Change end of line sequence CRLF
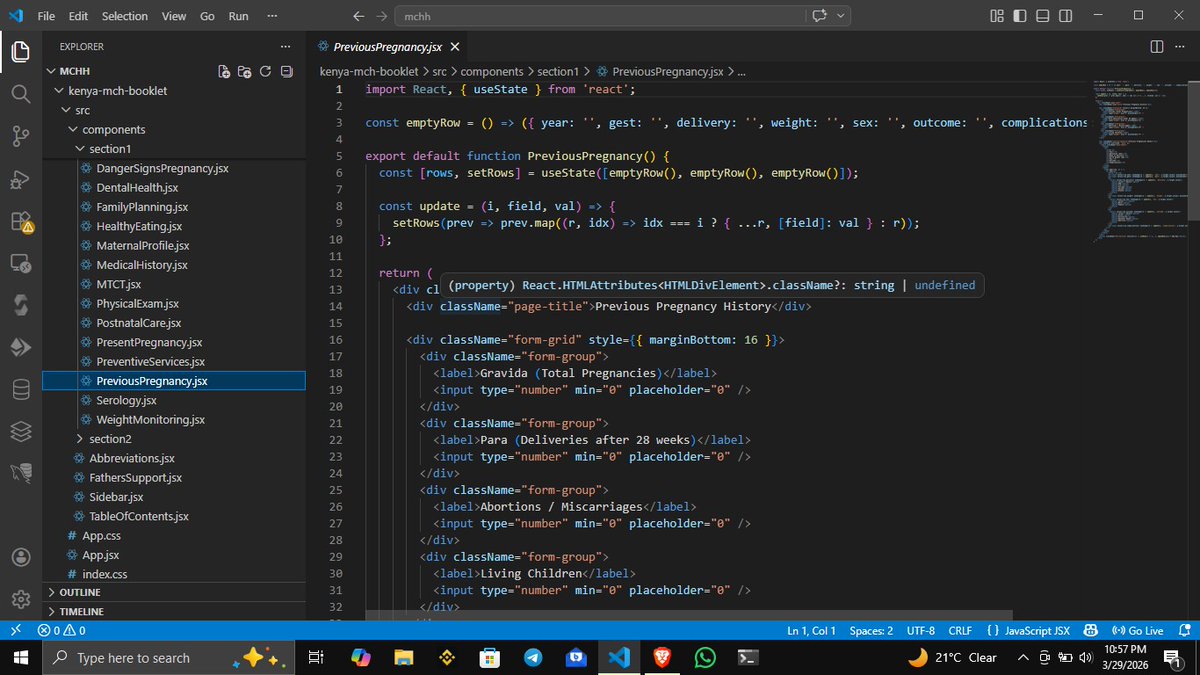1200x675 pixels. click(960, 631)
